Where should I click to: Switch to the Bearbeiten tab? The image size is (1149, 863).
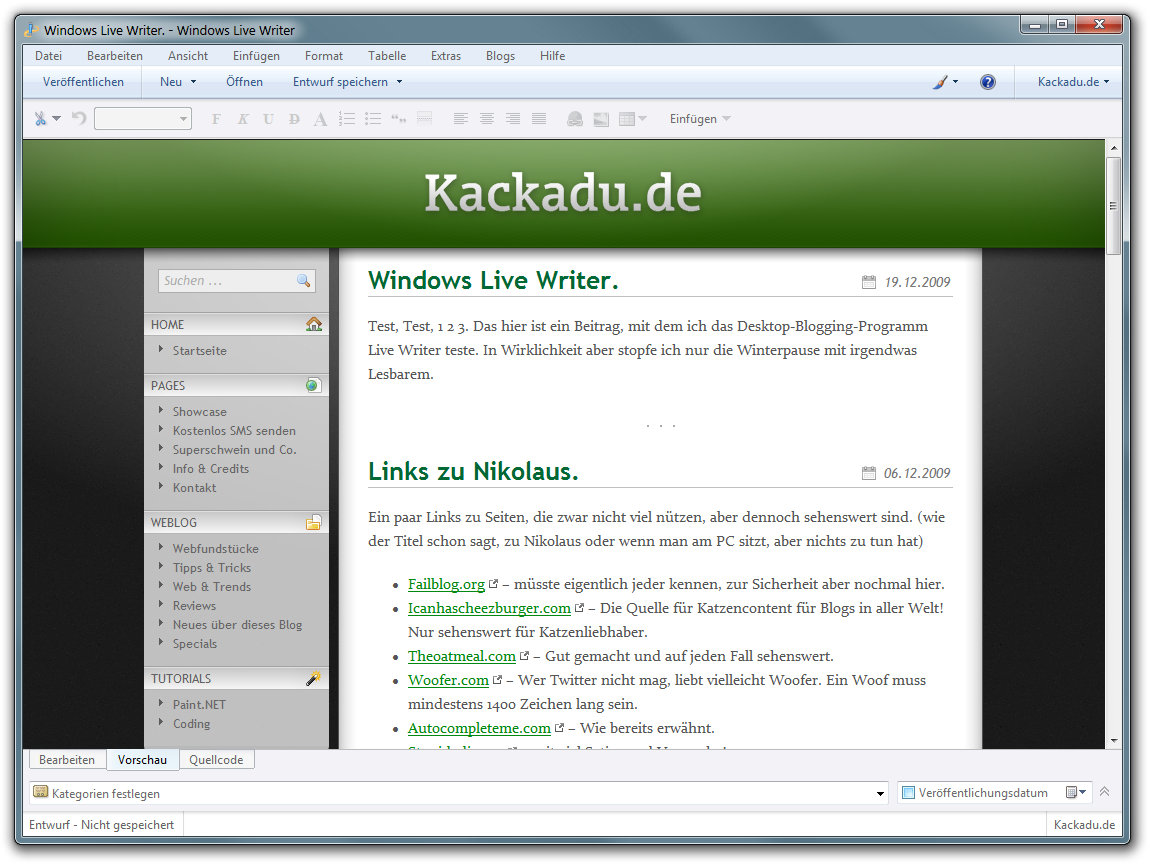point(67,760)
